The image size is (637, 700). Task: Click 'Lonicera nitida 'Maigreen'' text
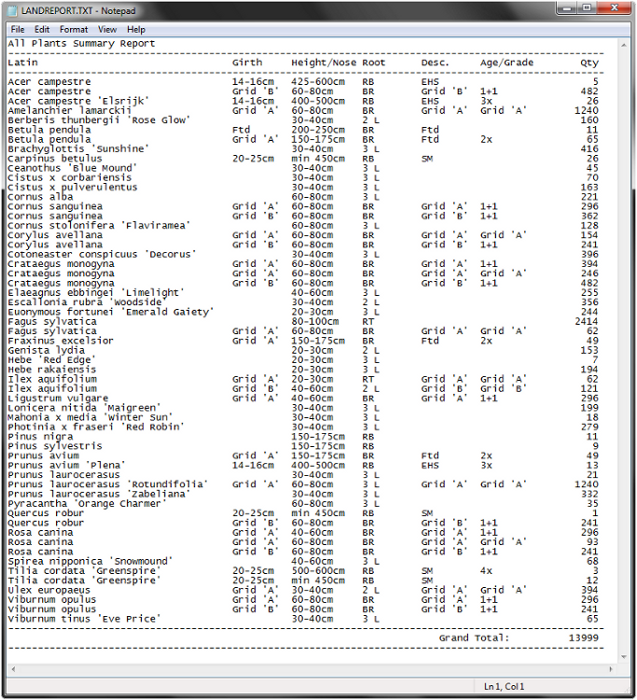(84, 408)
